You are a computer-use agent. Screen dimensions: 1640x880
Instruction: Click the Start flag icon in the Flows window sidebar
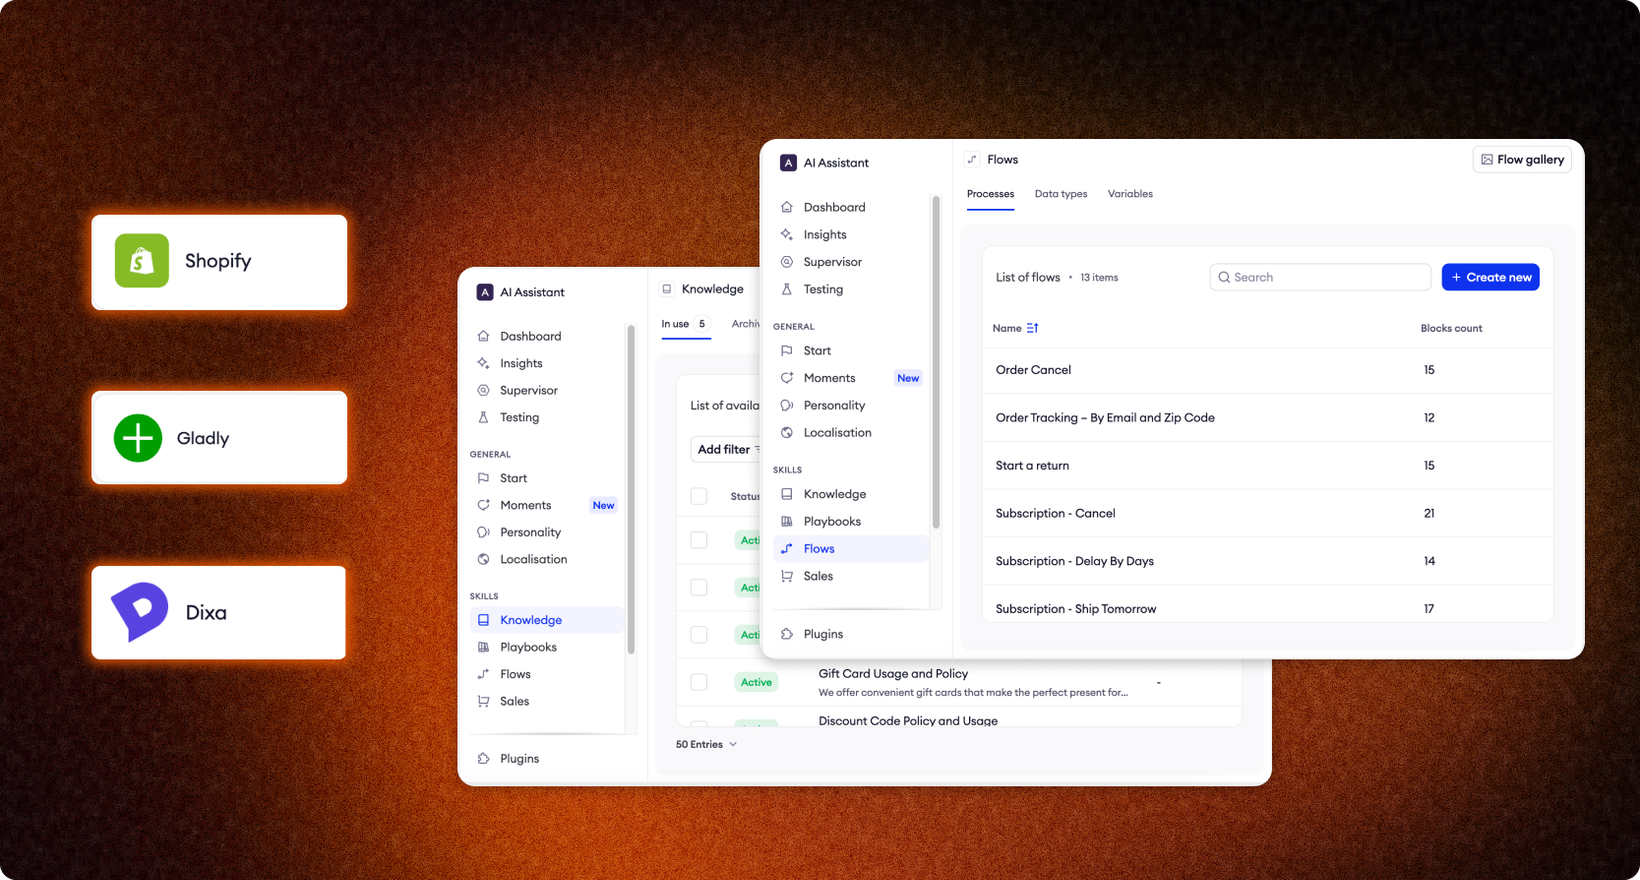[787, 351]
